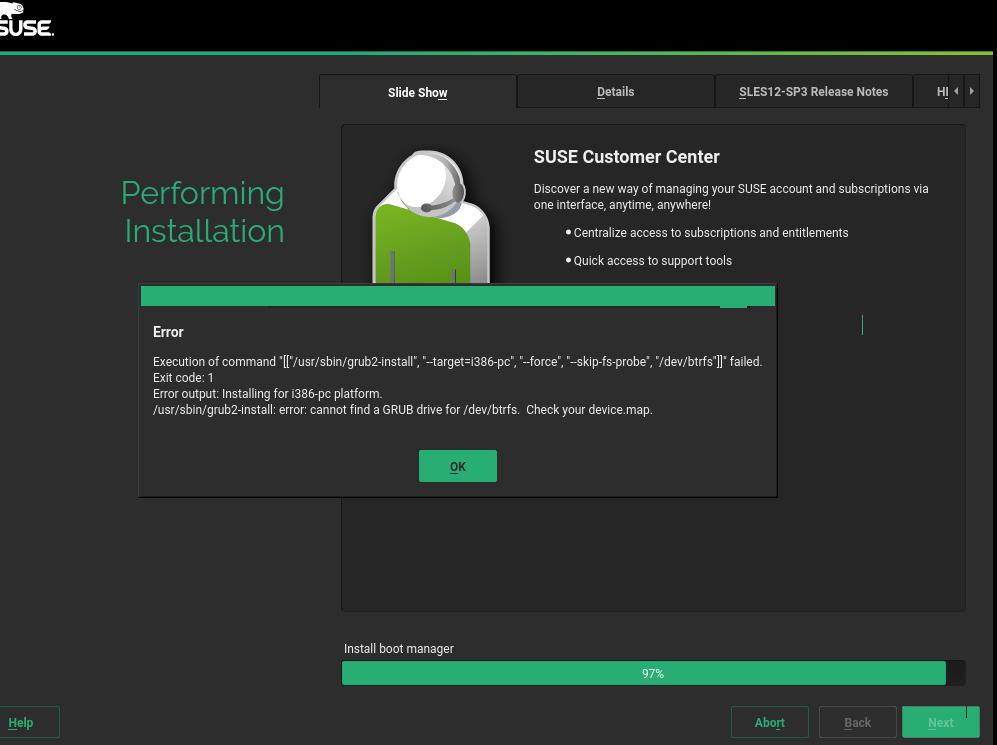Viewport: 997px width, 745px height.
Task: Switch to the Slide Show tab
Action: (x=417, y=92)
